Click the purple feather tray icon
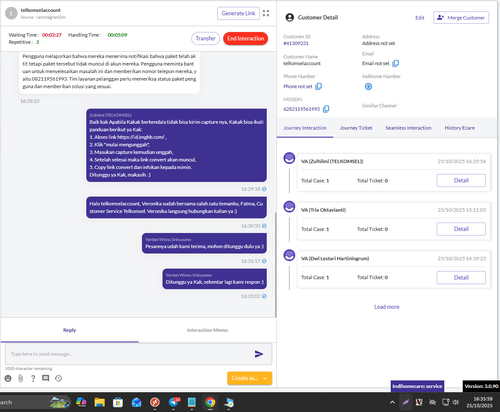Image resolution: width=500 pixels, height=412 pixels. point(405,402)
